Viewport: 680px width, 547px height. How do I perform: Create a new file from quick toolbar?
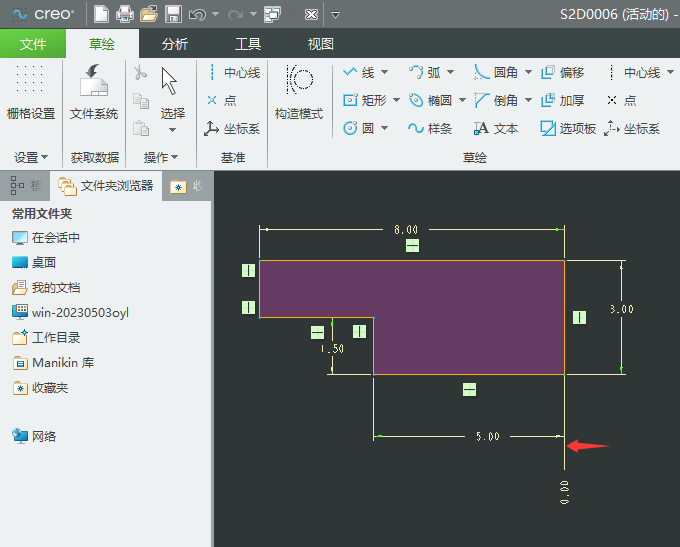click(101, 14)
